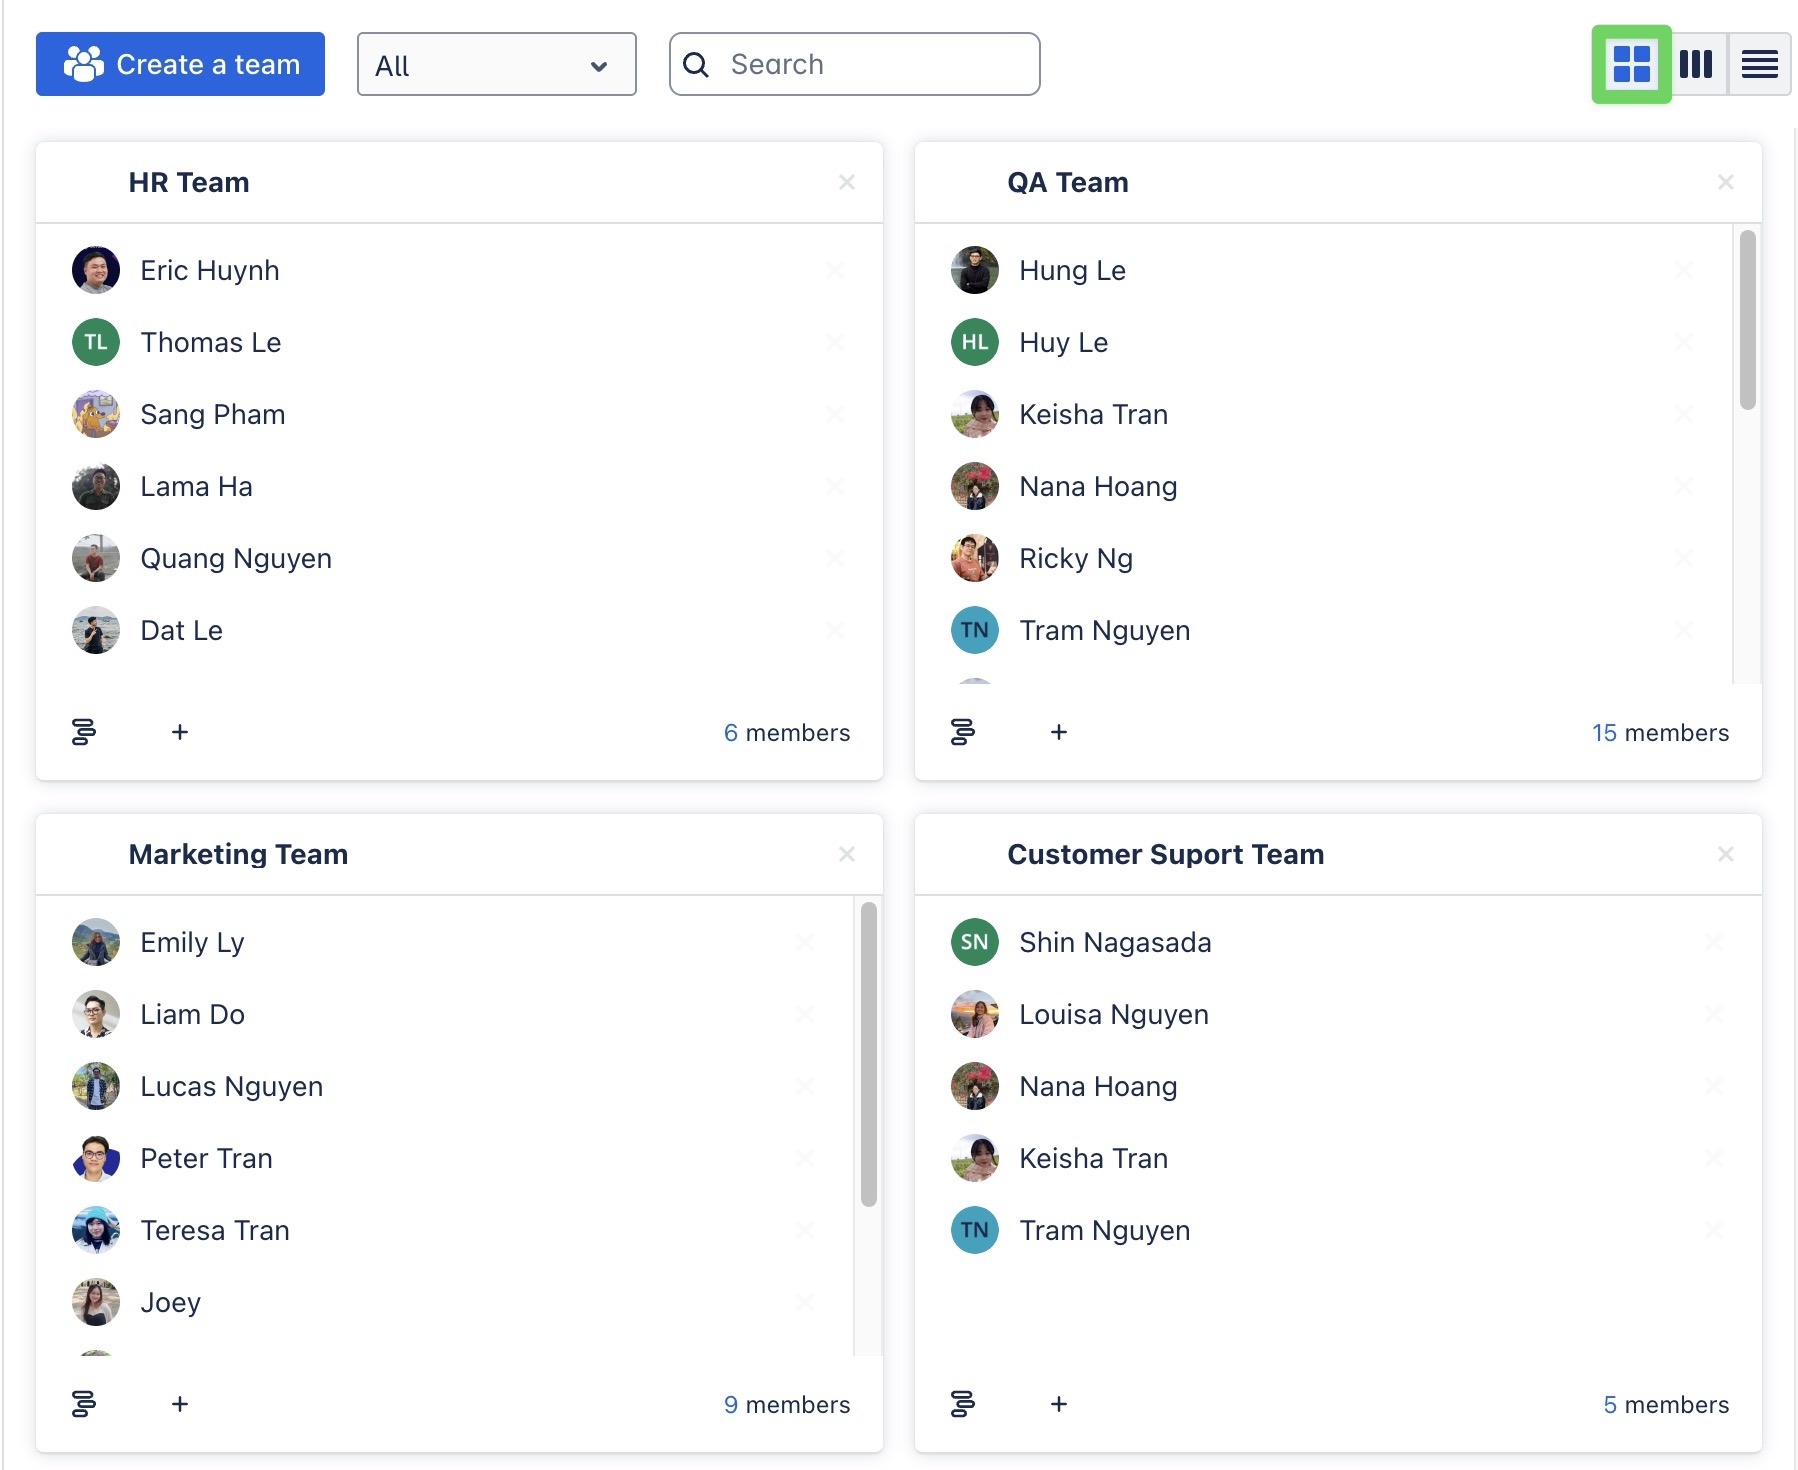Open the All filter dropdown

[496, 65]
